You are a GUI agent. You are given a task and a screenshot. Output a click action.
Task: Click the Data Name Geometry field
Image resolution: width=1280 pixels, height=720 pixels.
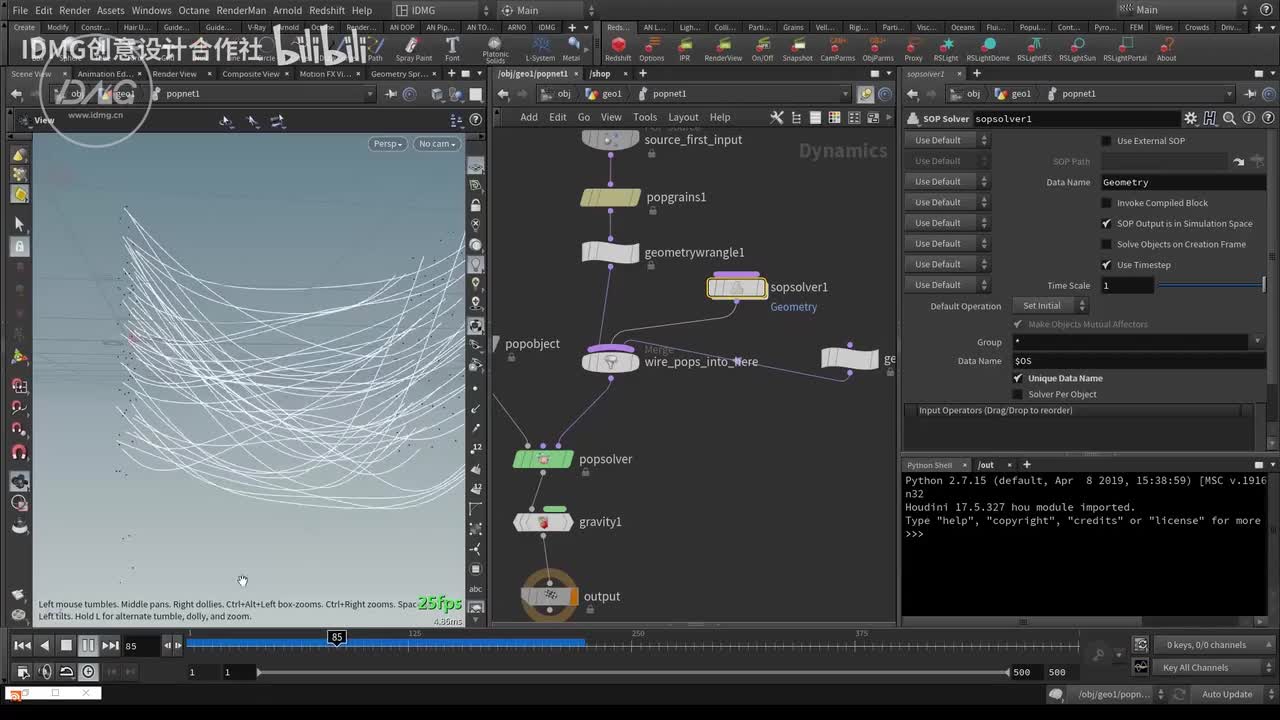(1183, 182)
